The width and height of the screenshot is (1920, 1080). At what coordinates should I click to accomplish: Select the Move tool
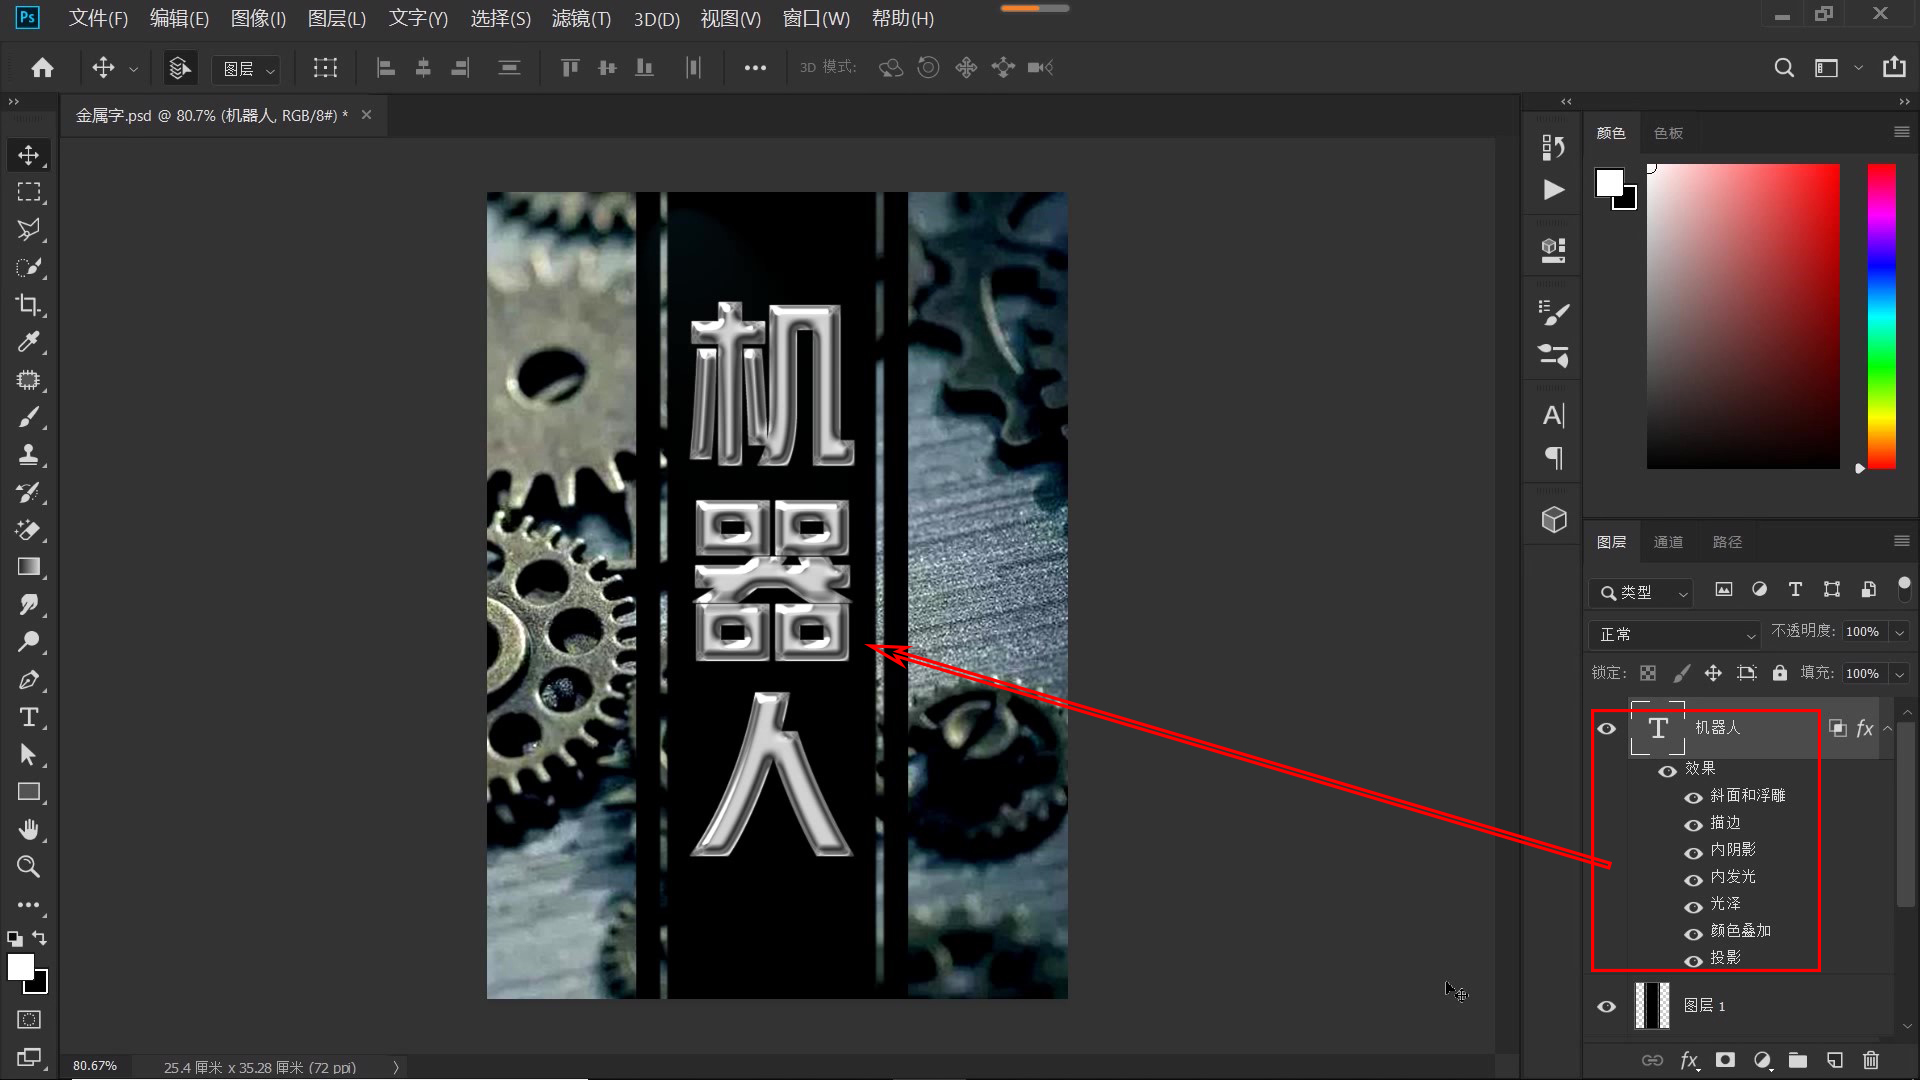pos(29,155)
